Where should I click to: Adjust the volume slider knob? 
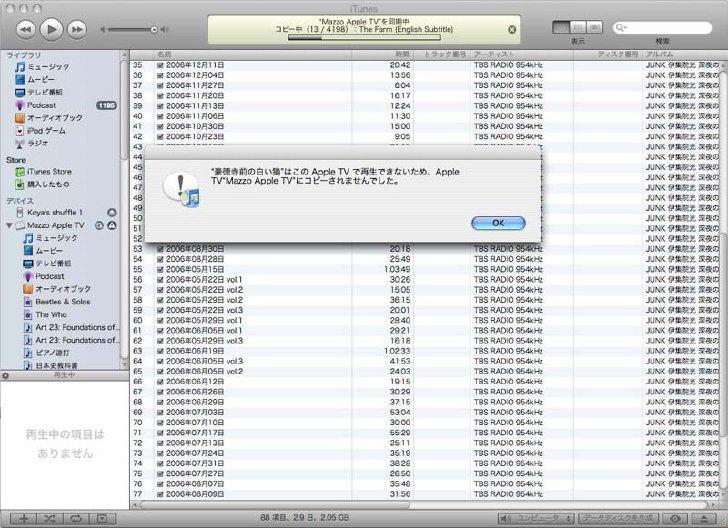pos(154,30)
